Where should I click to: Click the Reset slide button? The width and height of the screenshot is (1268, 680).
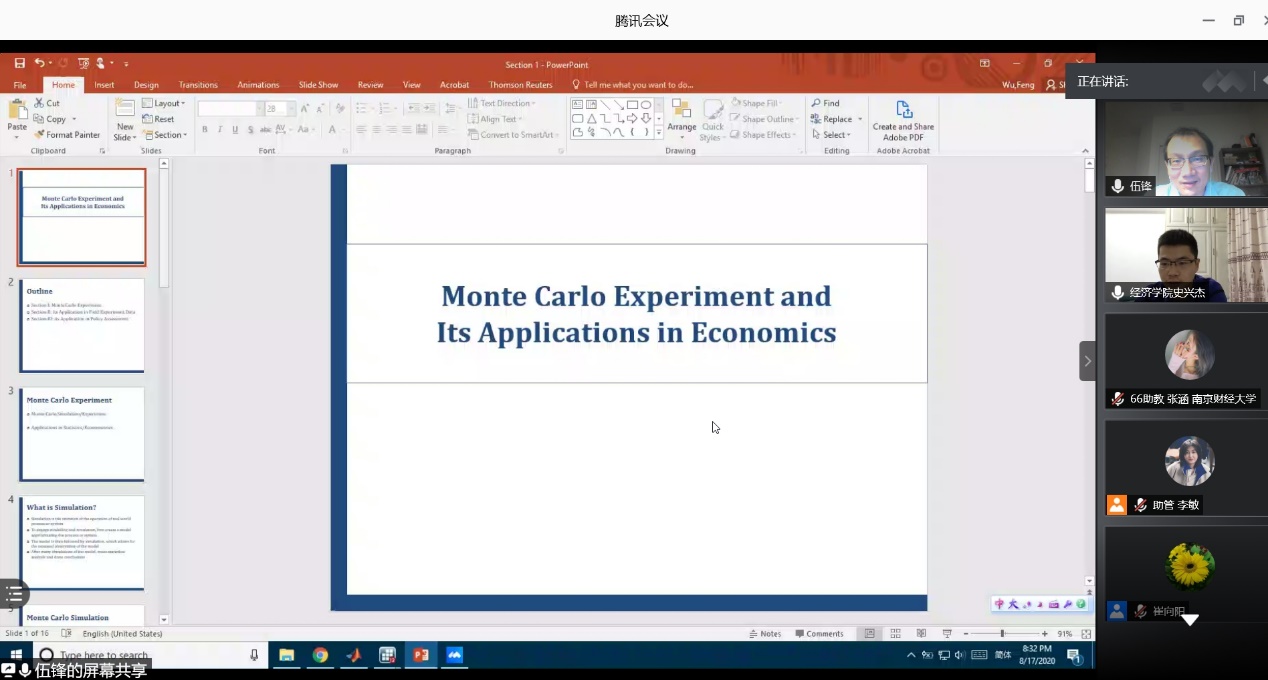coord(158,119)
